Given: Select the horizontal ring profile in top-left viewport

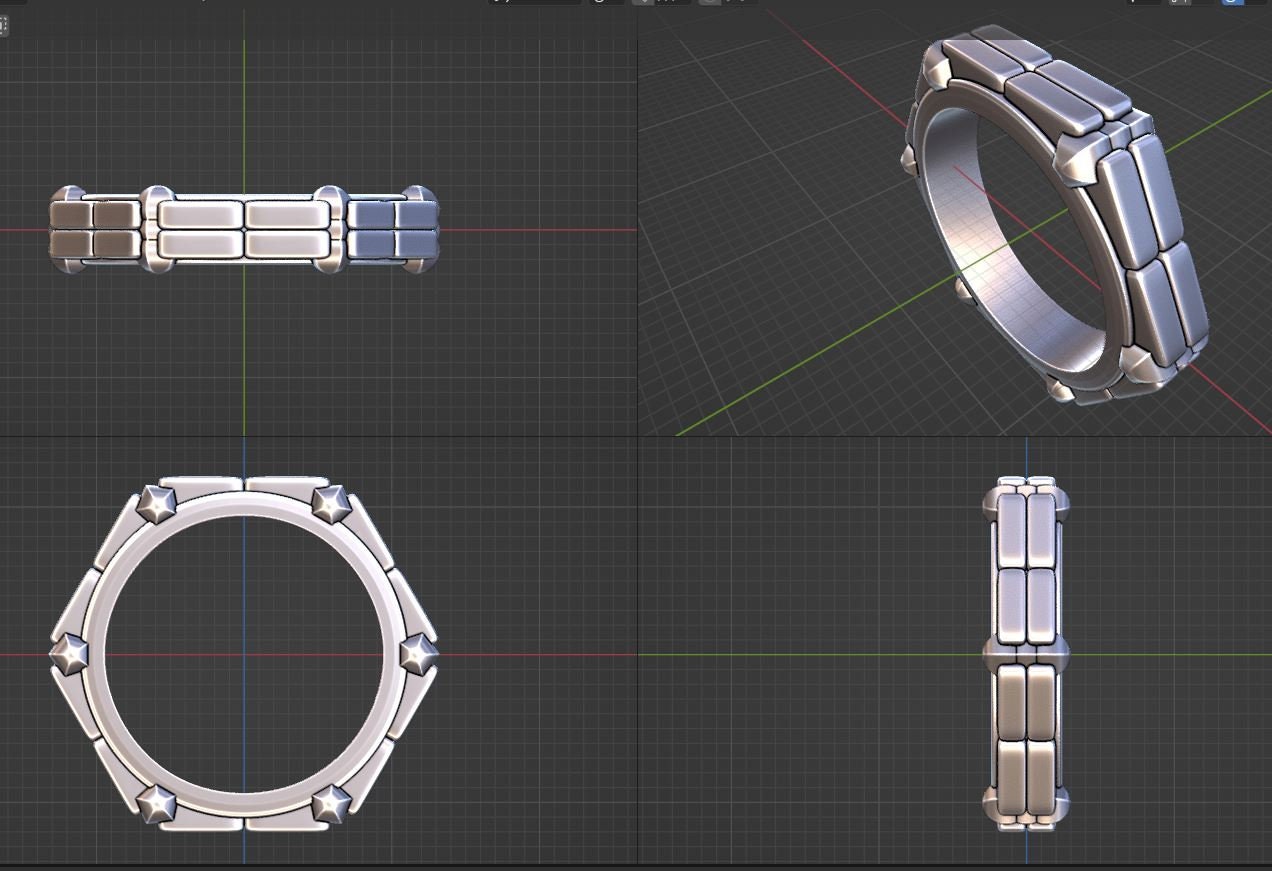Looking at the screenshot, I should click(x=244, y=230).
